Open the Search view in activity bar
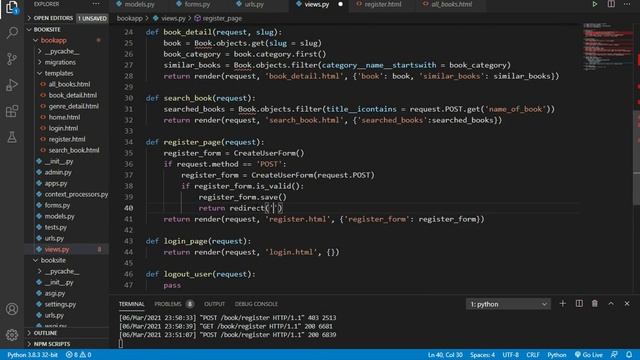Viewport: 640px width, 360px height. [12, 33]
